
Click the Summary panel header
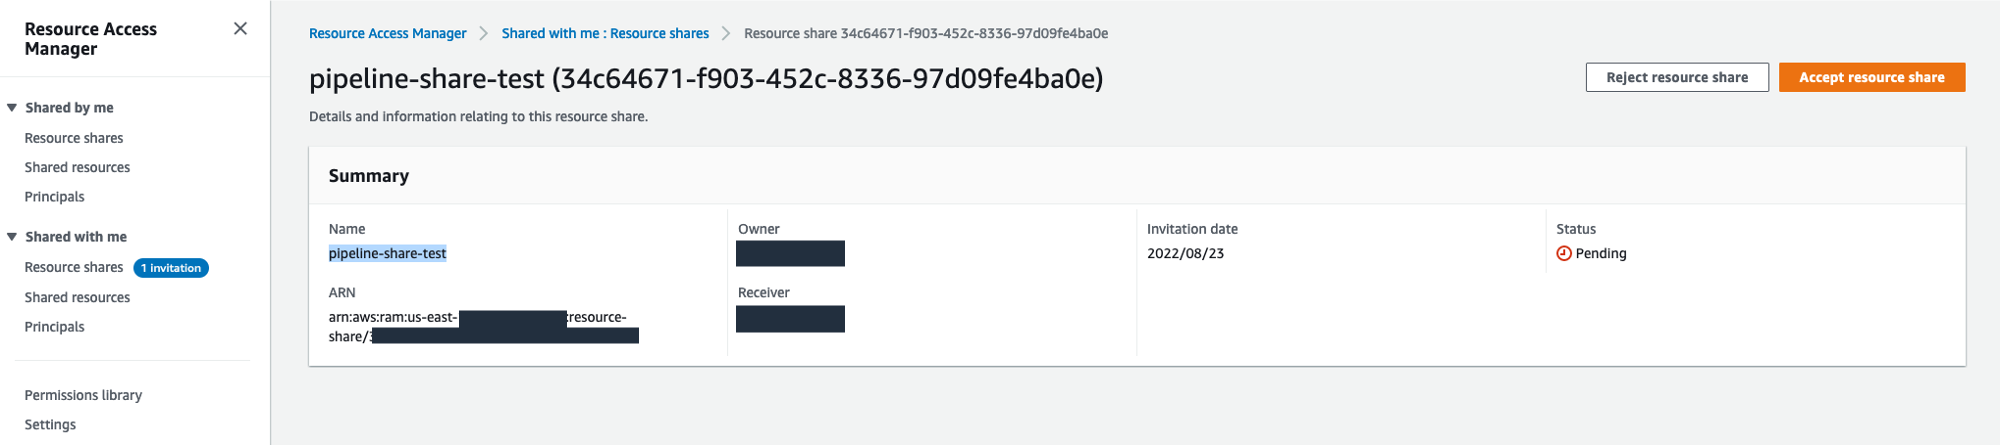[x=369, y=176]
